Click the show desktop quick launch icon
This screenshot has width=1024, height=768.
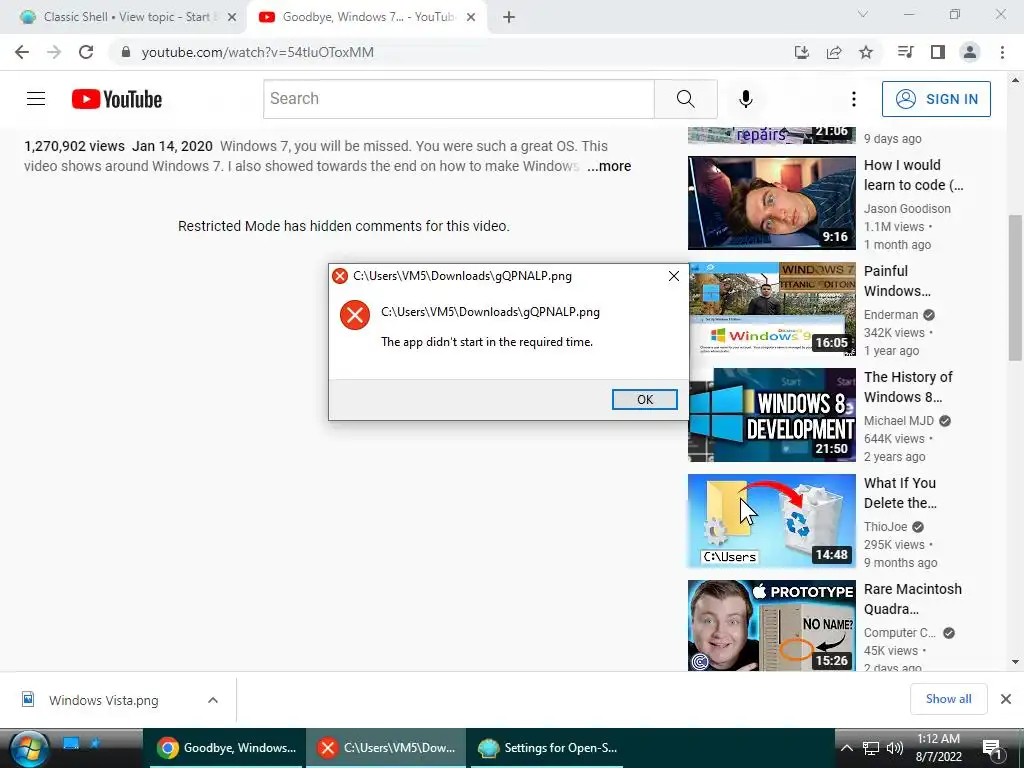pos(71,743)
